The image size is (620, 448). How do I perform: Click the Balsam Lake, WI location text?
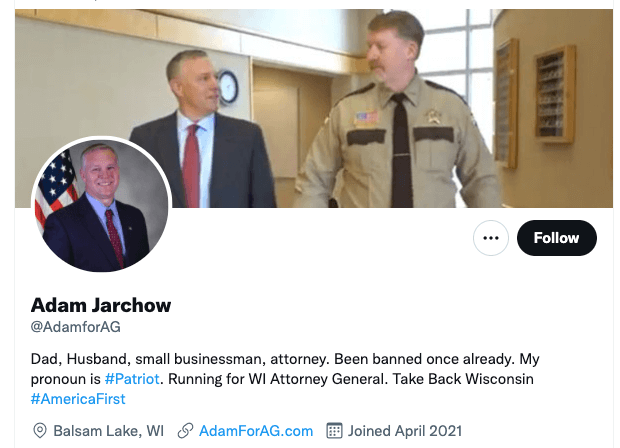click(108, 431)
